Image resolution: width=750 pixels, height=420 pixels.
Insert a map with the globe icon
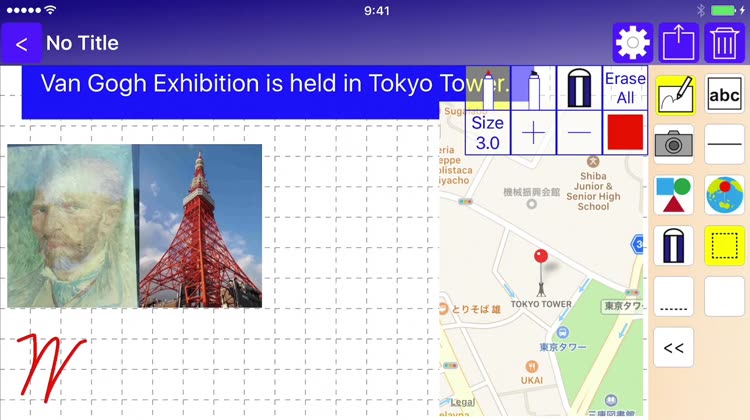click(724, 195)
